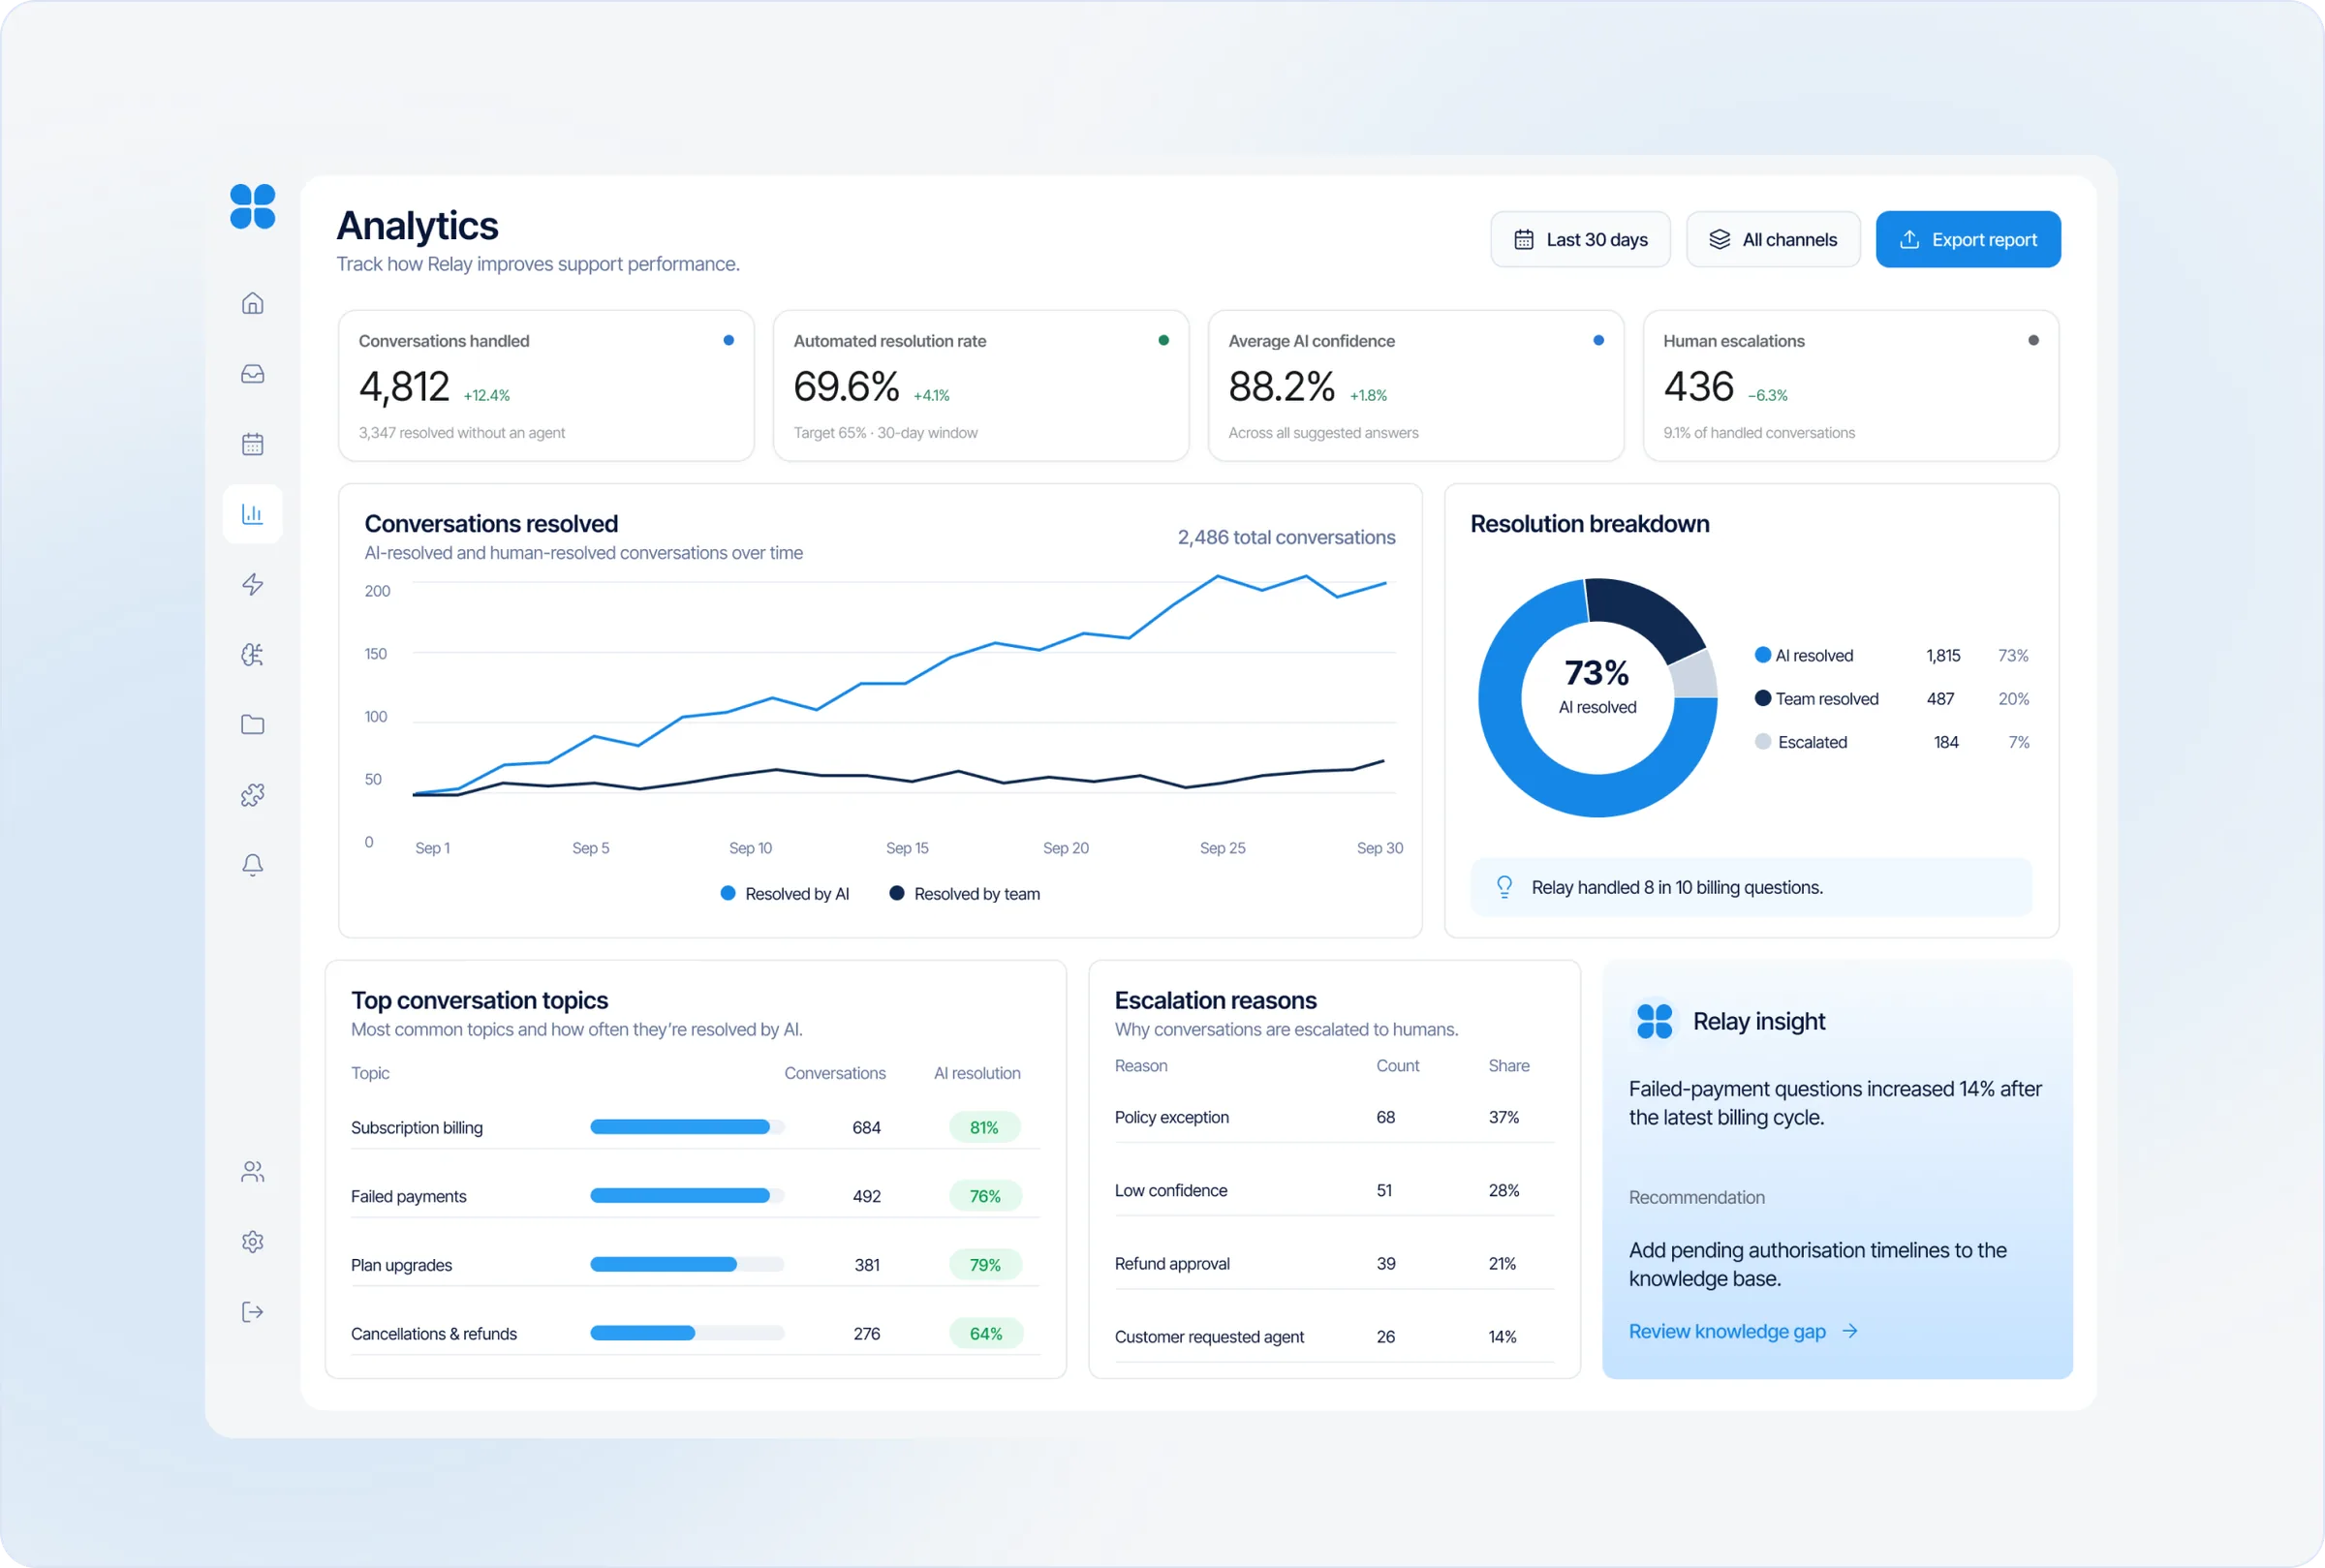This screenshot has width=2325, height=1568.
Task: Select the Analytics bar chart icon
Action: [x=253, y=514]
